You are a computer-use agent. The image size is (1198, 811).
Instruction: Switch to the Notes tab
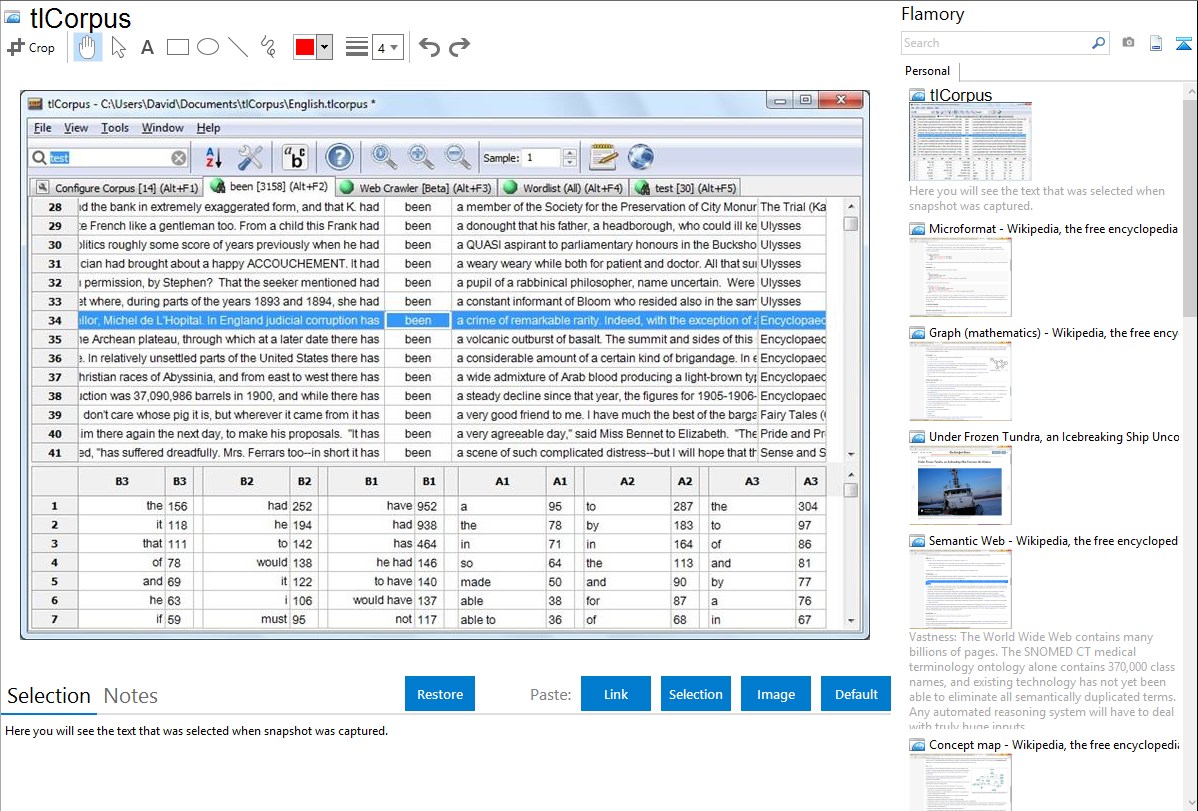pos(130,696)
